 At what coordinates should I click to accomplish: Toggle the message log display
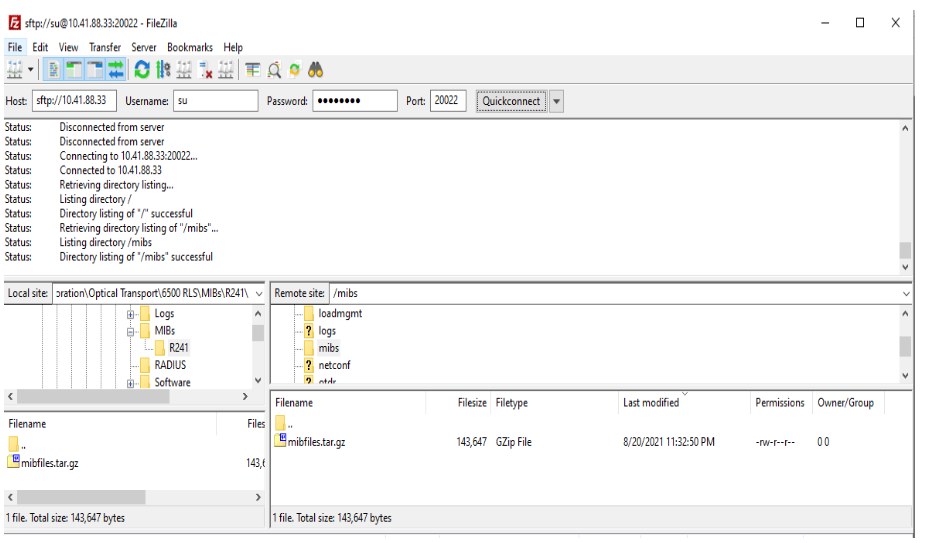(x=53, y=70)
